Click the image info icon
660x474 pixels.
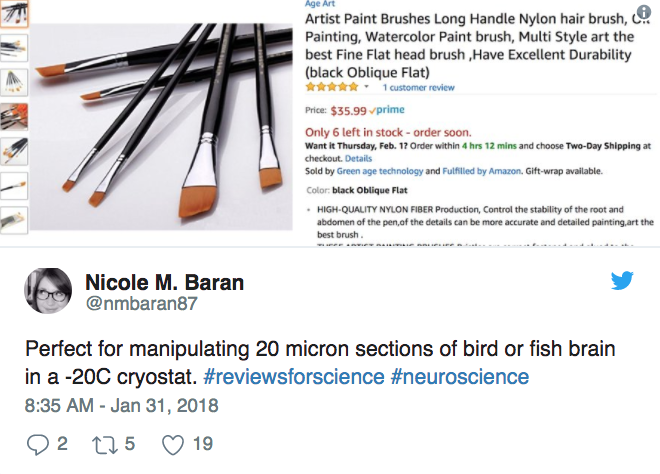click(644, 11)
